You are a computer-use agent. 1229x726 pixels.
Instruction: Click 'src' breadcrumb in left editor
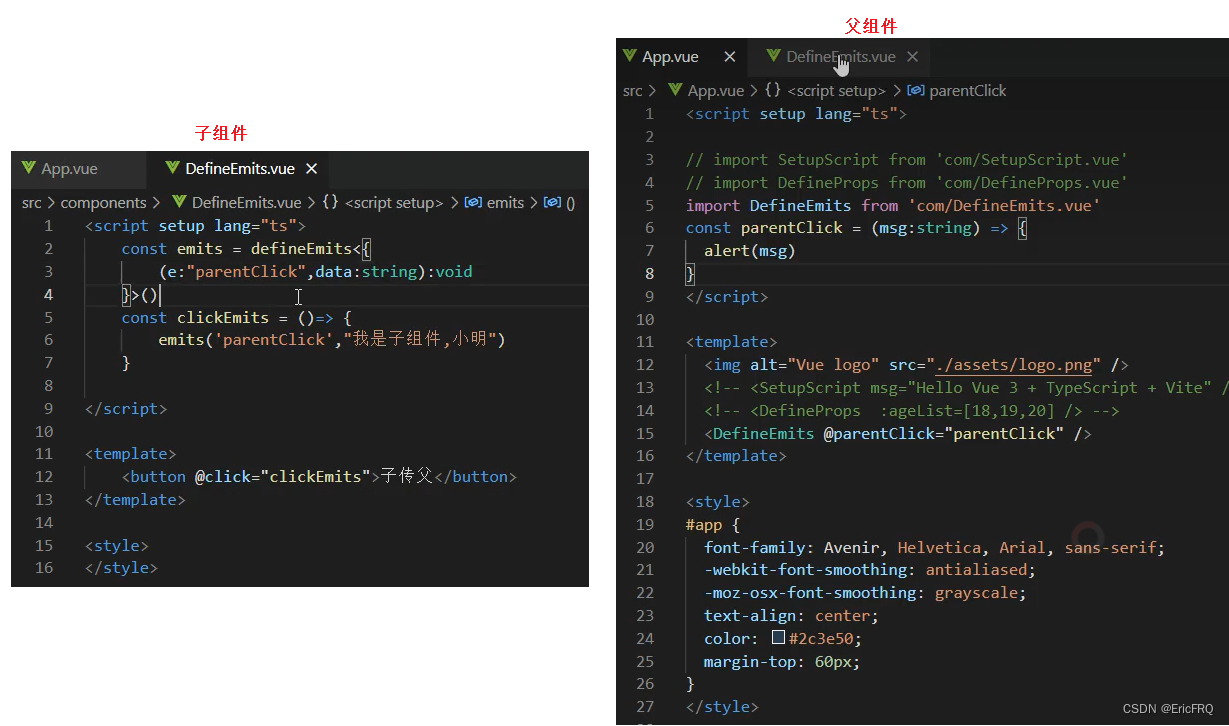pyautogui.click(x=32, y=202)
